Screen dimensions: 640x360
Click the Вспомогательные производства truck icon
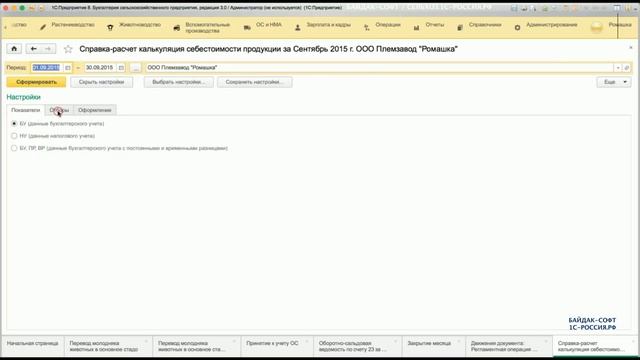pos(177,28)
